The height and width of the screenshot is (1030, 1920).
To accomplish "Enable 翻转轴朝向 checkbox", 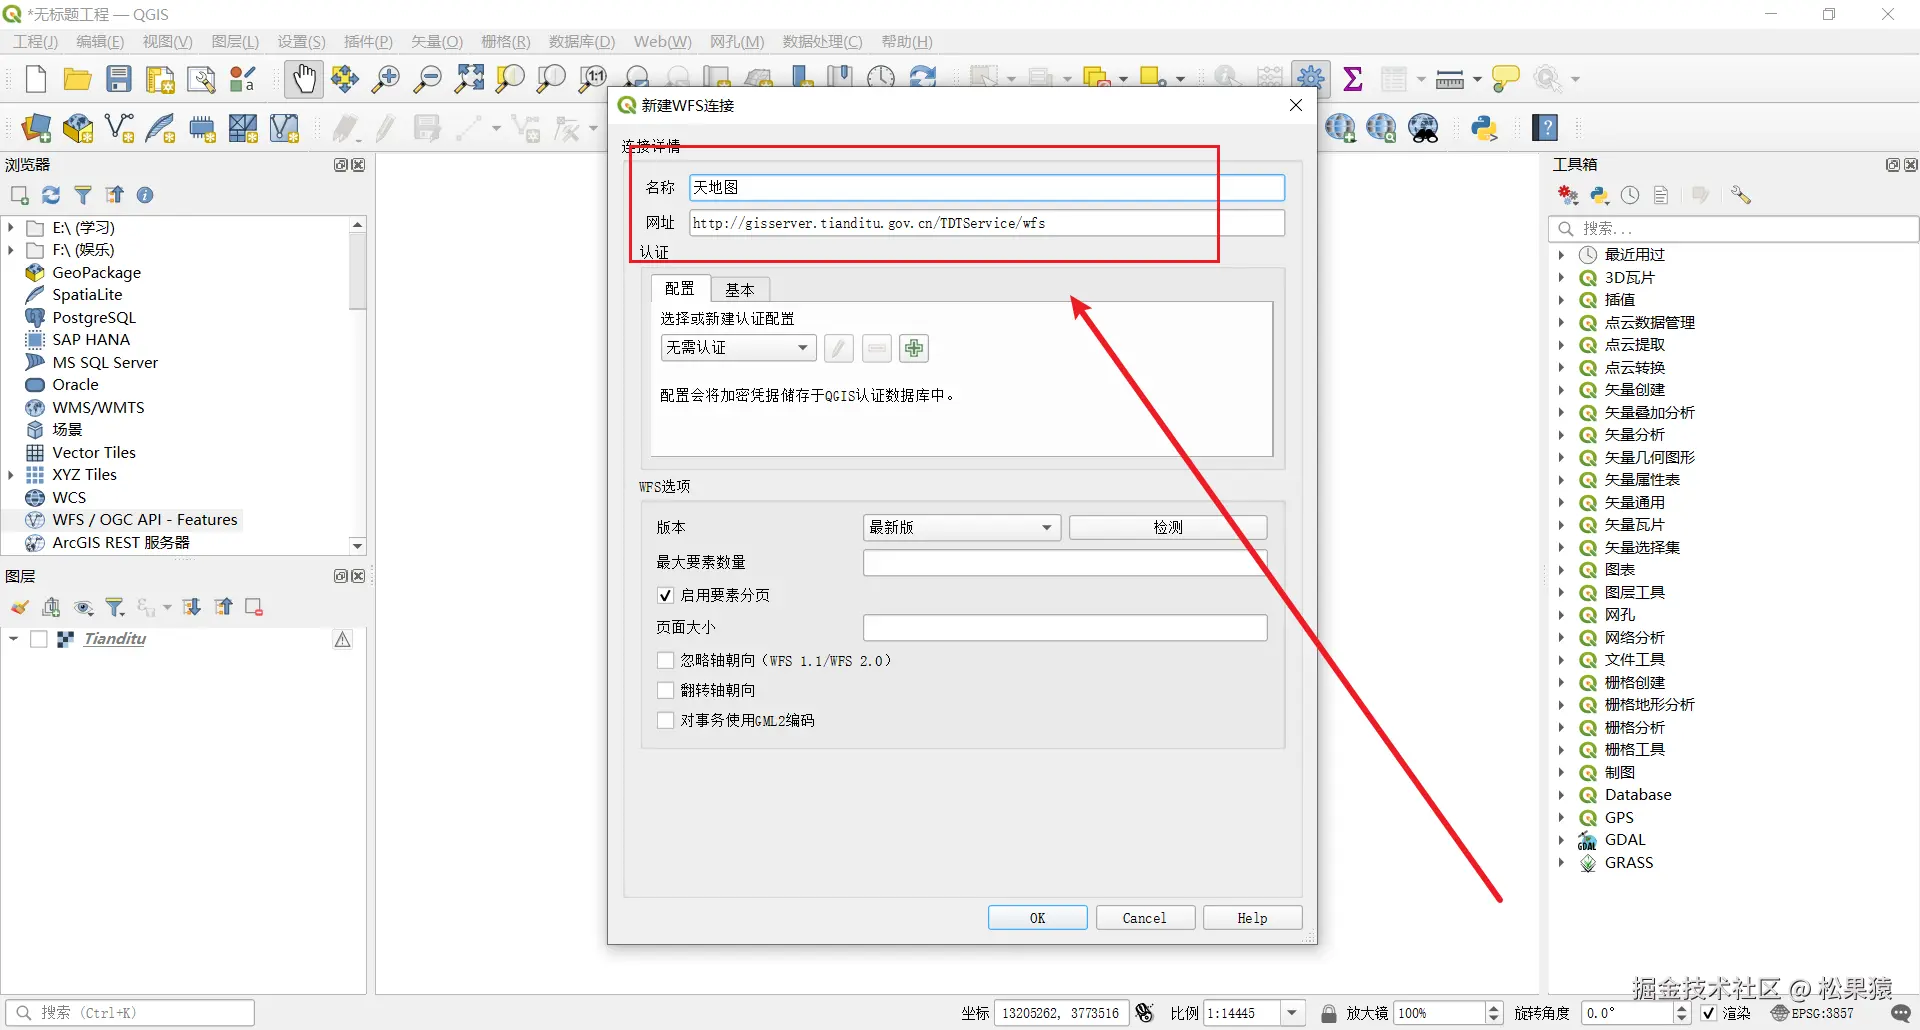I will pyautogui.click(x=665, y=690).
